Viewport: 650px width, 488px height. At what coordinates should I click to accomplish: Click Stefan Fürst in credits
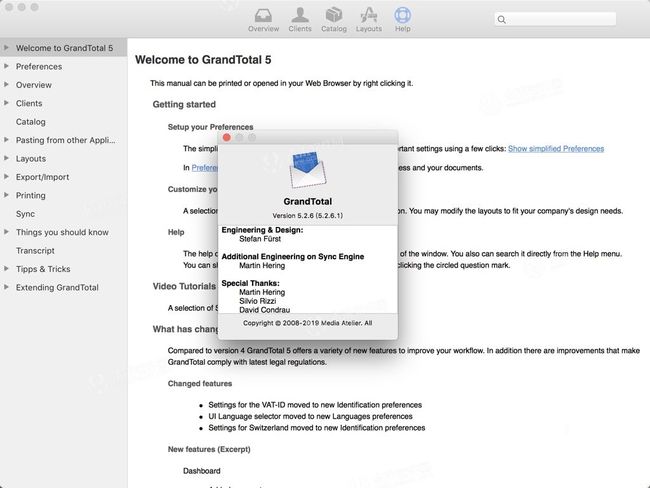tap(260, 239)
